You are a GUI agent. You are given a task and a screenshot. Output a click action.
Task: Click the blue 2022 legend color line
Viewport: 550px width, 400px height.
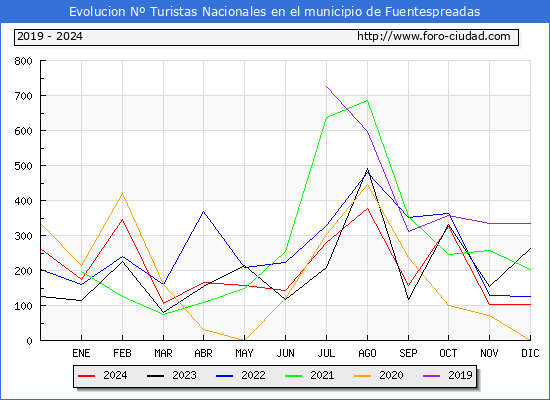point(224,376)
